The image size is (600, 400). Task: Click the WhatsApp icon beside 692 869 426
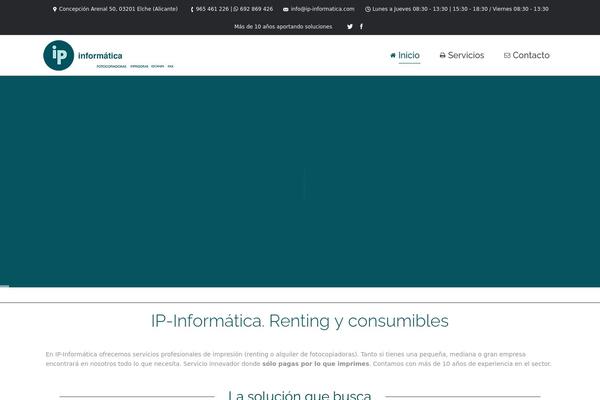(236, 9)
